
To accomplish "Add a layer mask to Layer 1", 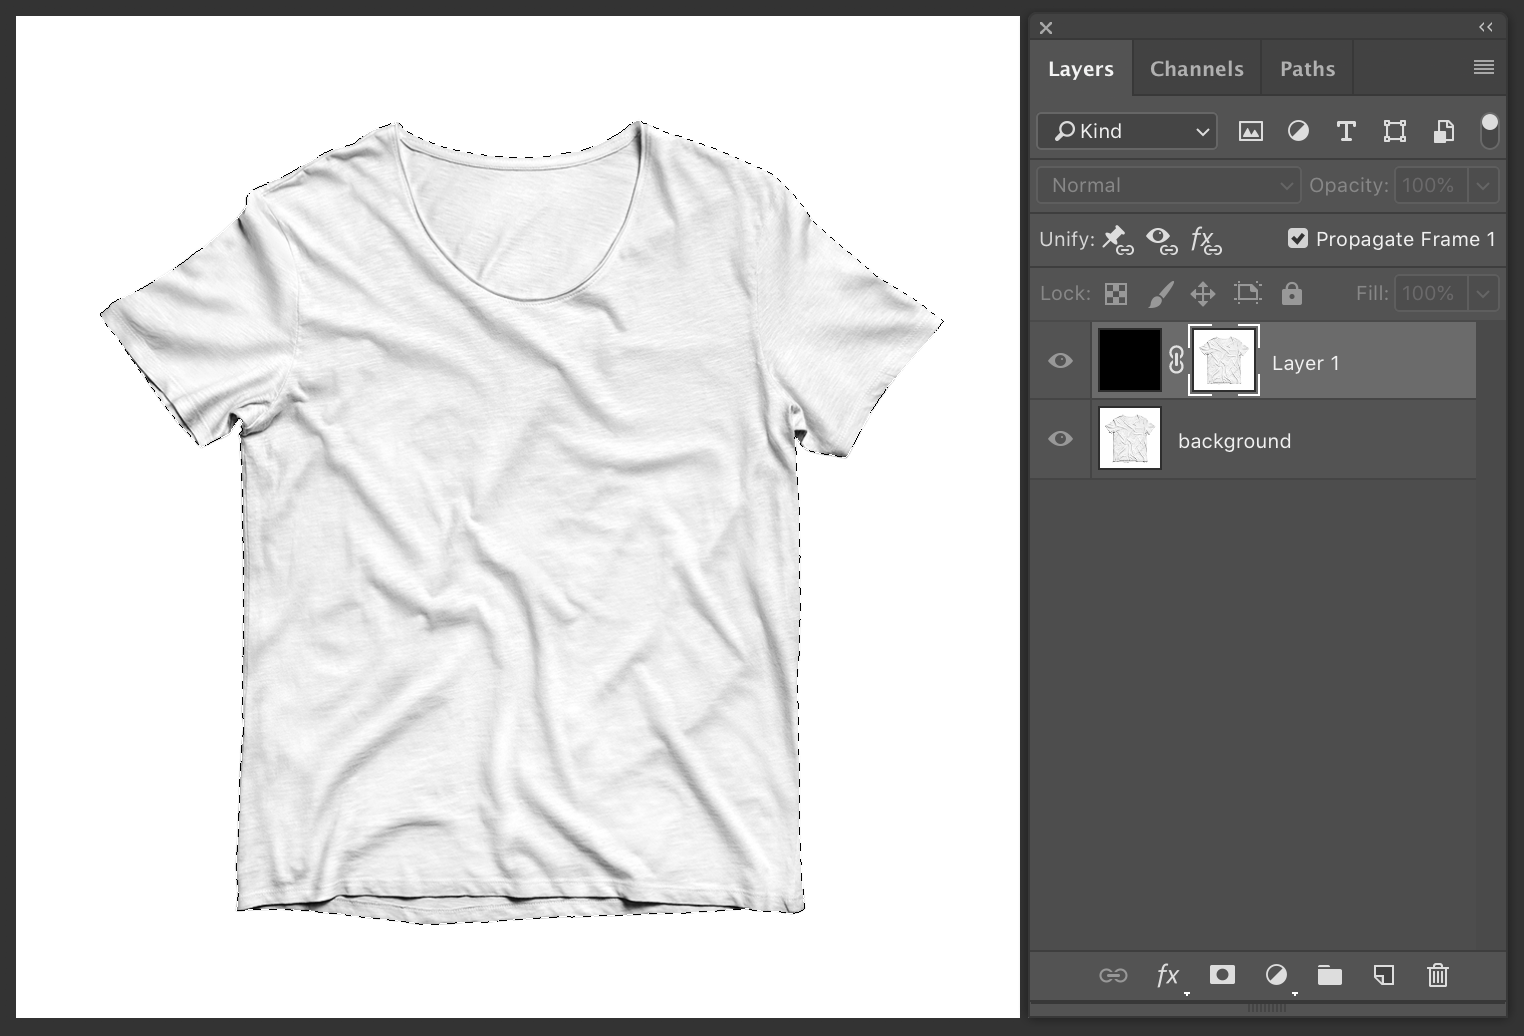I will click(x=1221, y=975).
